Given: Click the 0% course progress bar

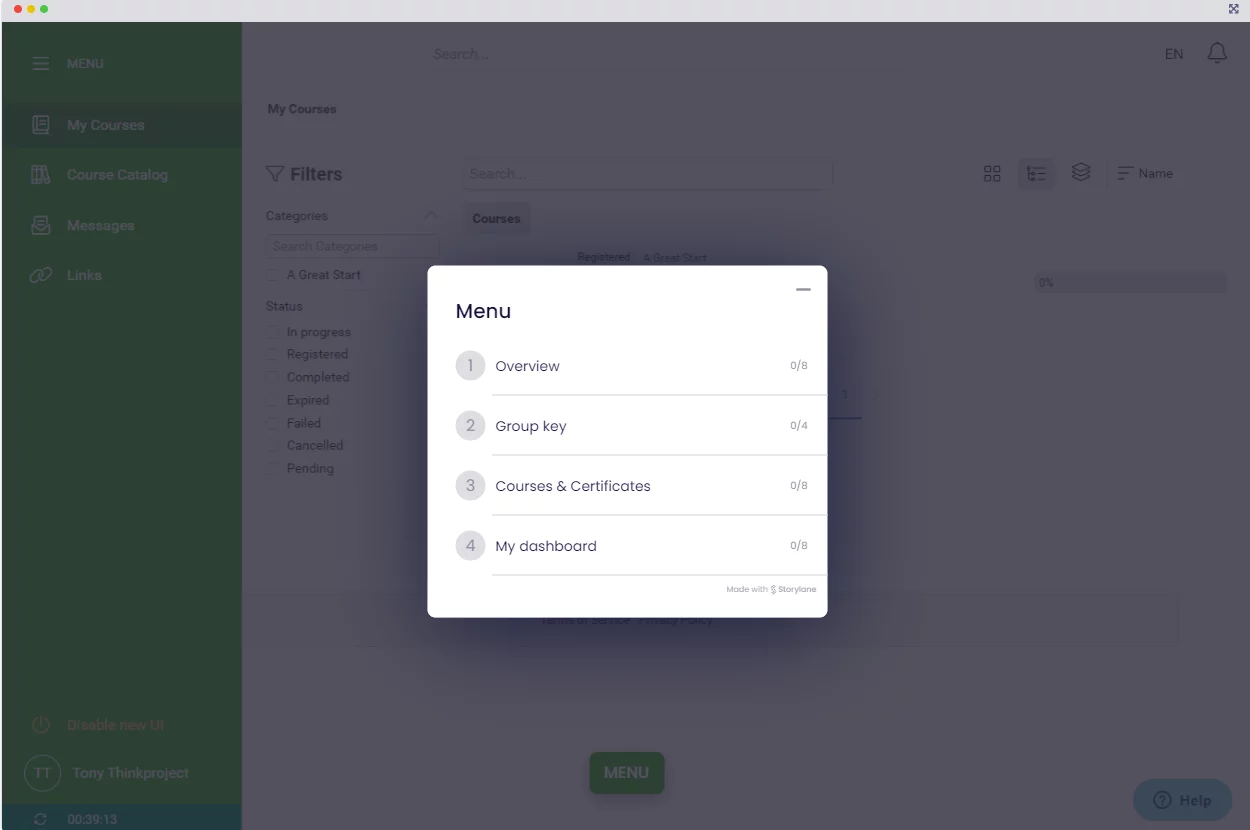Looking at the screenshot, I should (1129, 283).
